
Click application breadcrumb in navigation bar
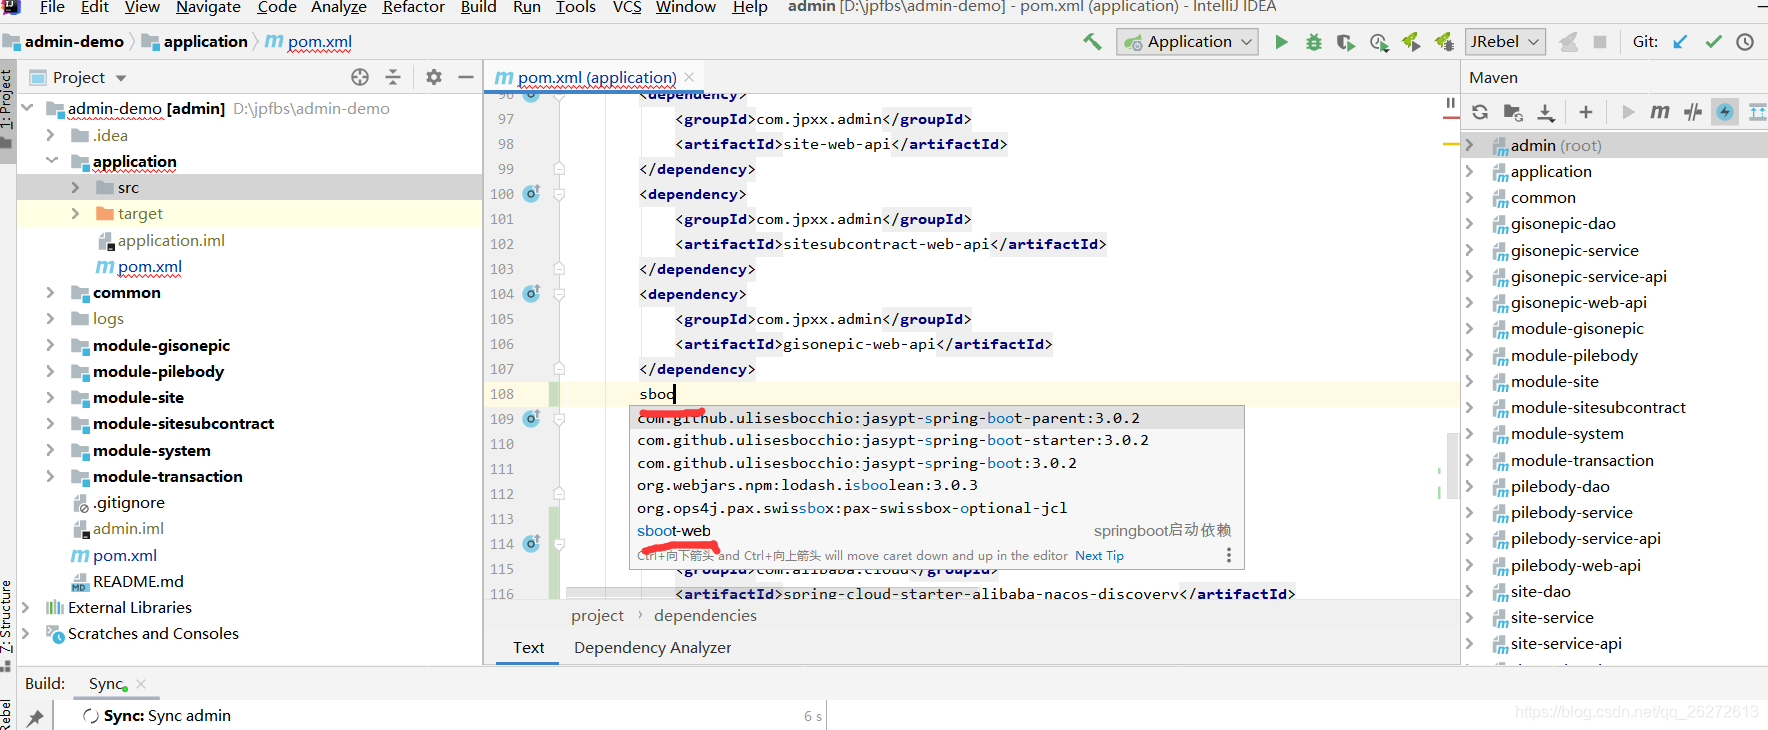[x=205, y=41]
